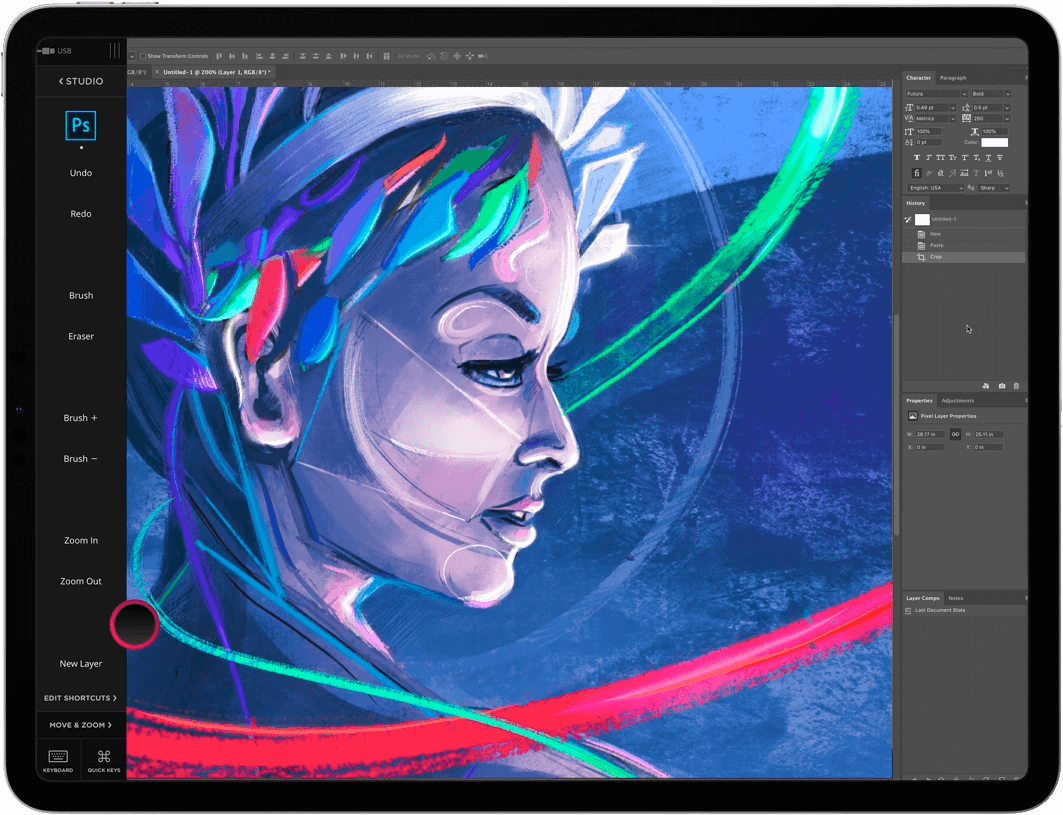Select the Paste history state
The image size is (1063, 815).
pos(963,245)
